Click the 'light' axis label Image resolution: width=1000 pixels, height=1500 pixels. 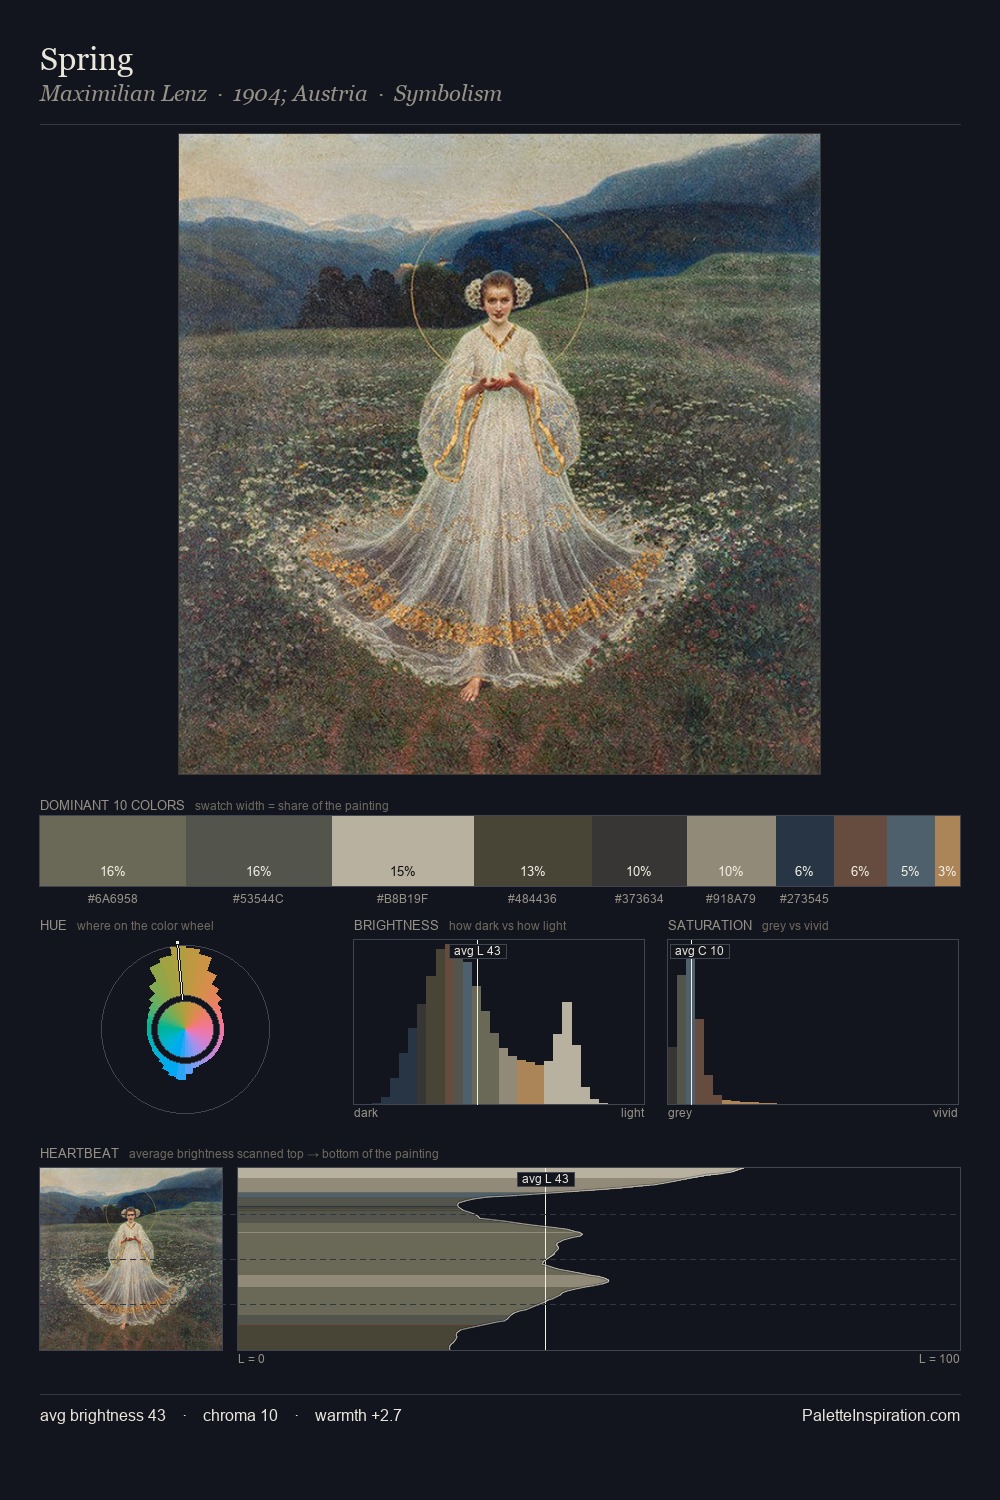(632, 1113)
